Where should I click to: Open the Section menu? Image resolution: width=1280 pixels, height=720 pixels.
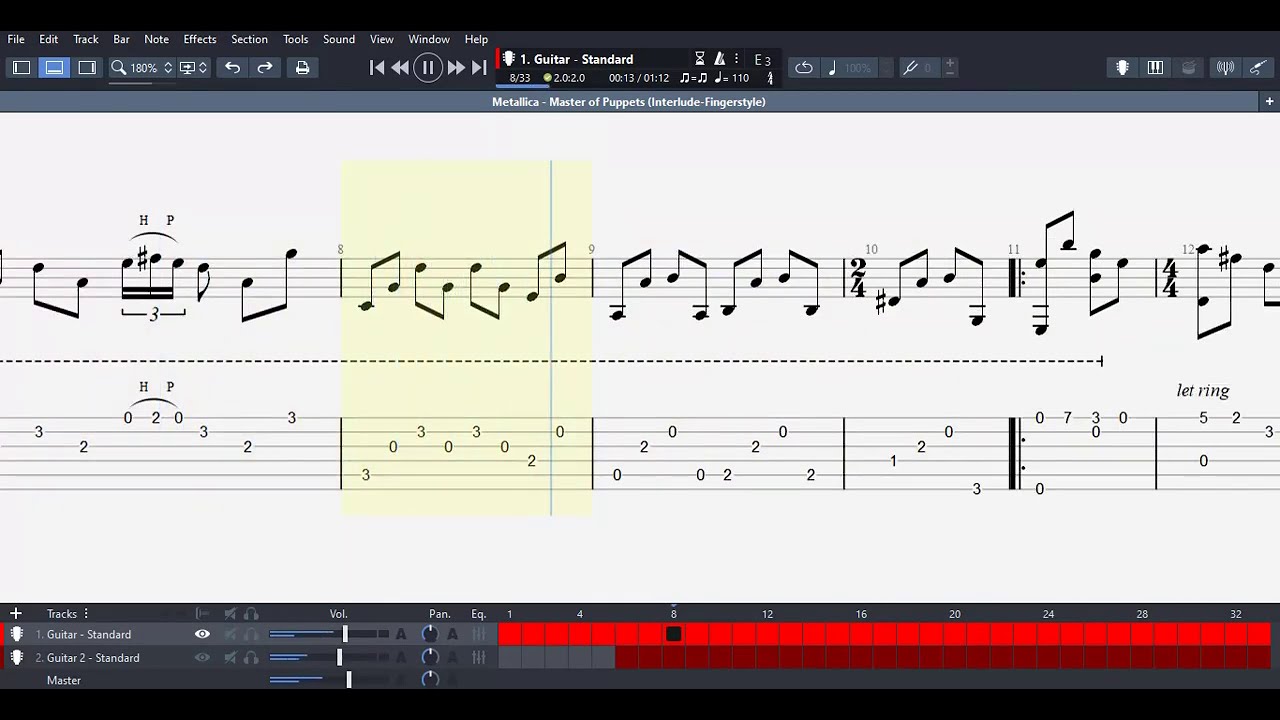tap(249, 39)
